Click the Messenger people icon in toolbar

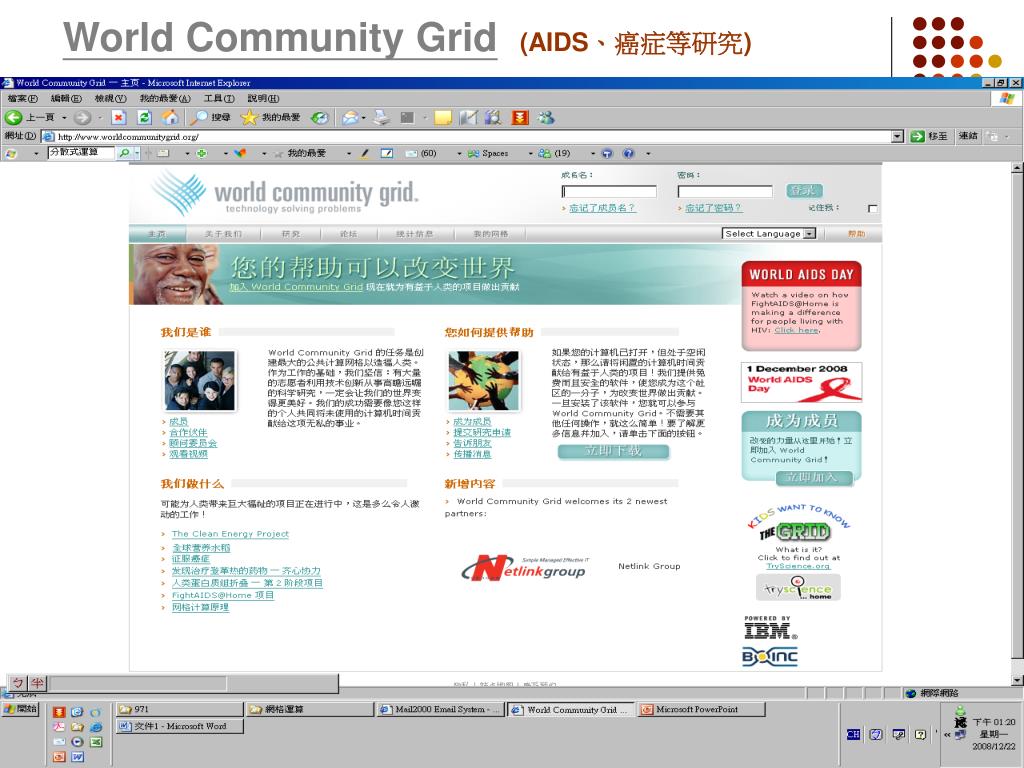[x=546, y=118]
